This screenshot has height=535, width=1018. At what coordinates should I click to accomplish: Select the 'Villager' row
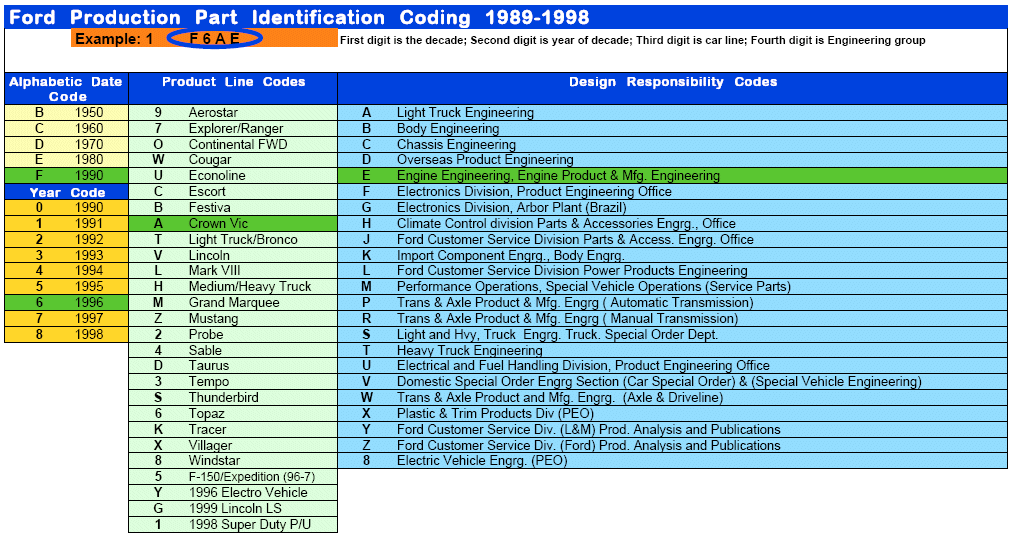[233, 445]
